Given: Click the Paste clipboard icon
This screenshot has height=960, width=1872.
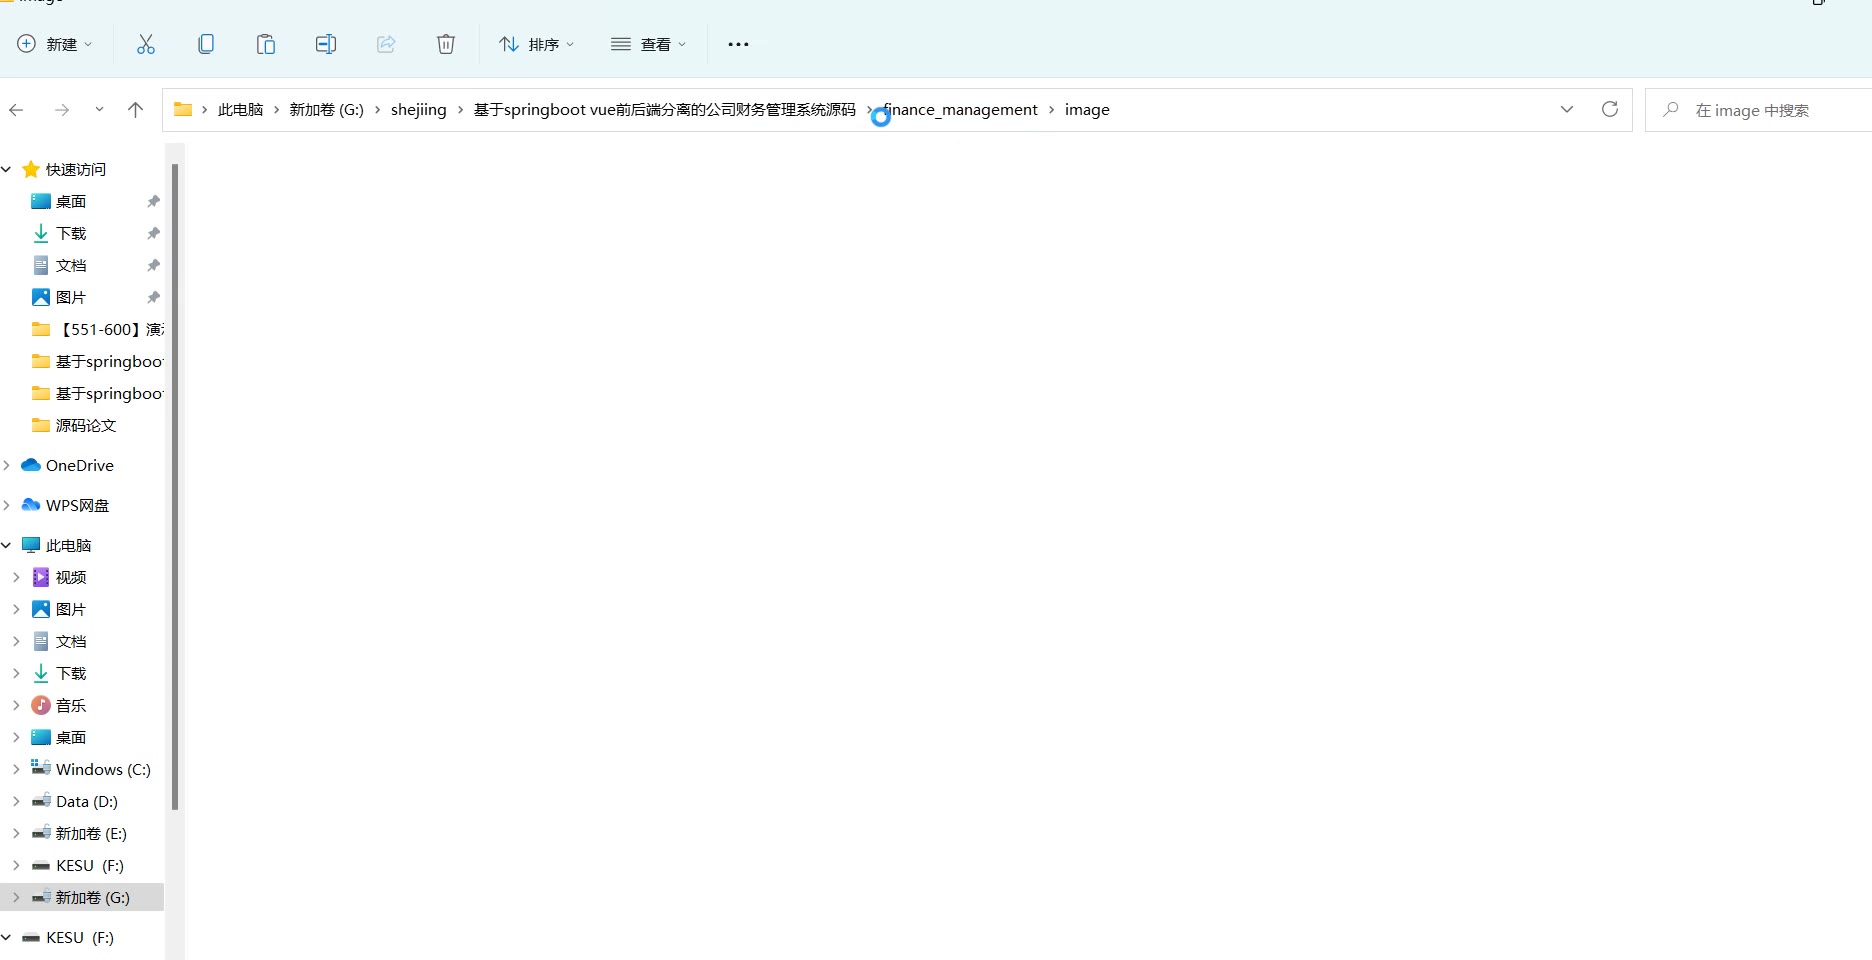Looking at the screenshot, I should click(x=266, y=44).
